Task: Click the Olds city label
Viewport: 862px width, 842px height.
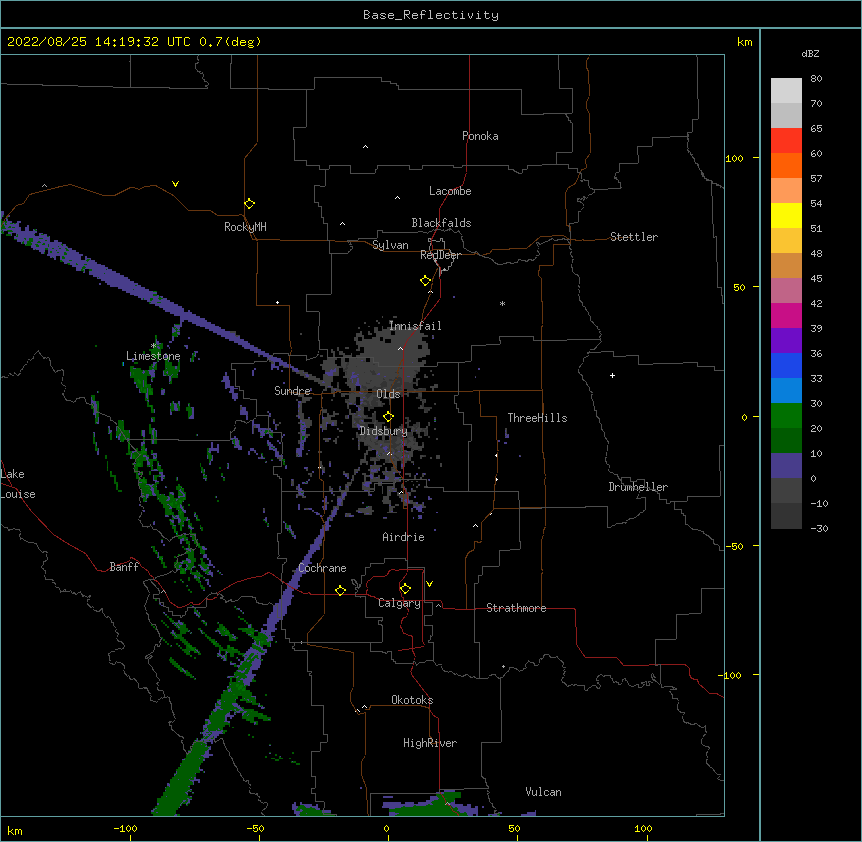Action: point(388,394)
